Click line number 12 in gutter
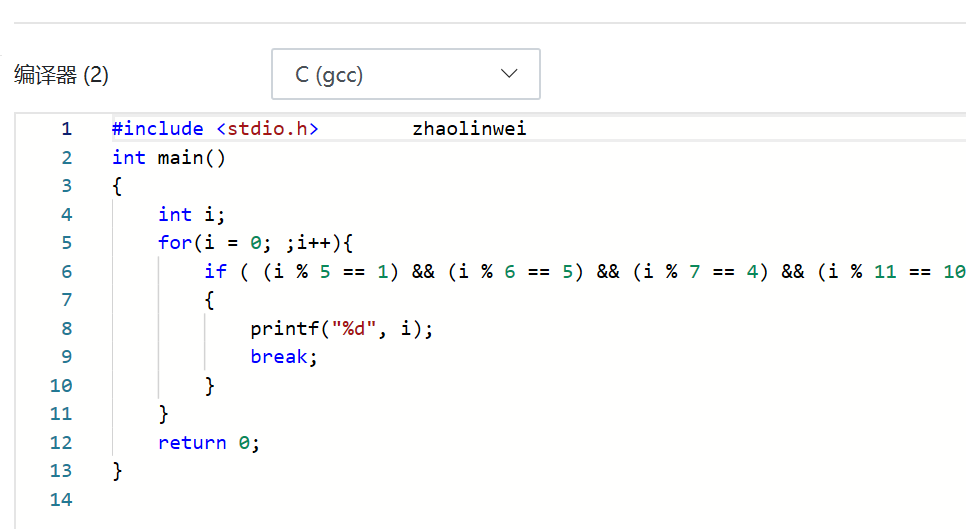 click(x=61, y=443)
